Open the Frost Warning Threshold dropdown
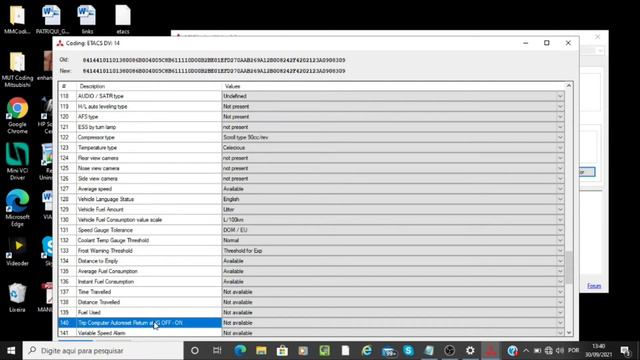The height and width of the screenshot is (360, 640). tap(560, 251)
